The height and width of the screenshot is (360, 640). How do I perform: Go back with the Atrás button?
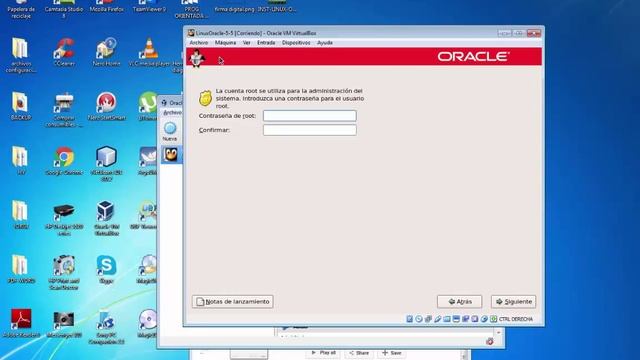(460, 302)
